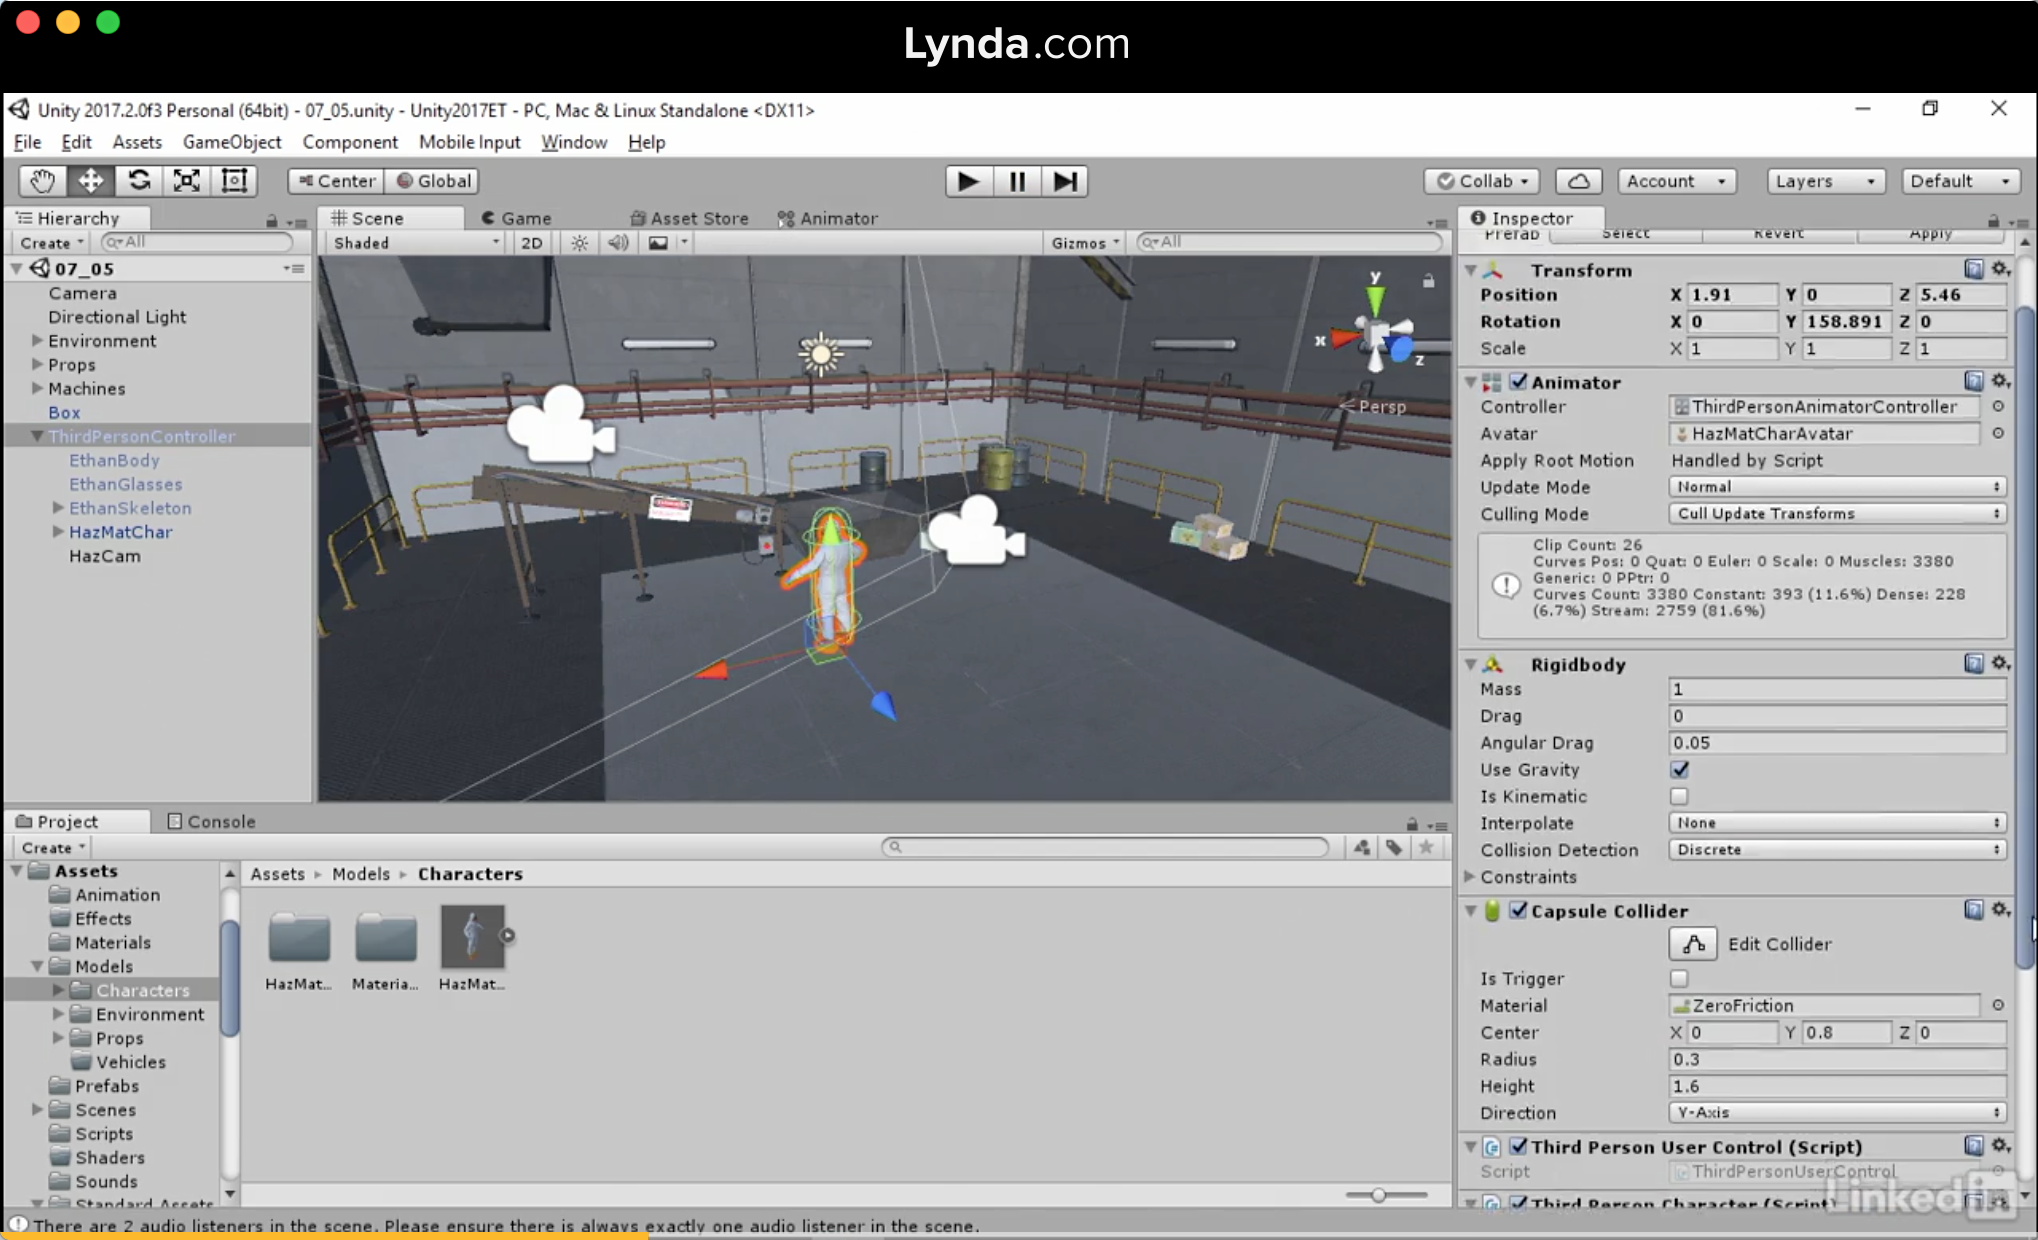Screen dimensions: 2038x1240
Task: Click the Collab button
Action: (x=1482, y=181)
